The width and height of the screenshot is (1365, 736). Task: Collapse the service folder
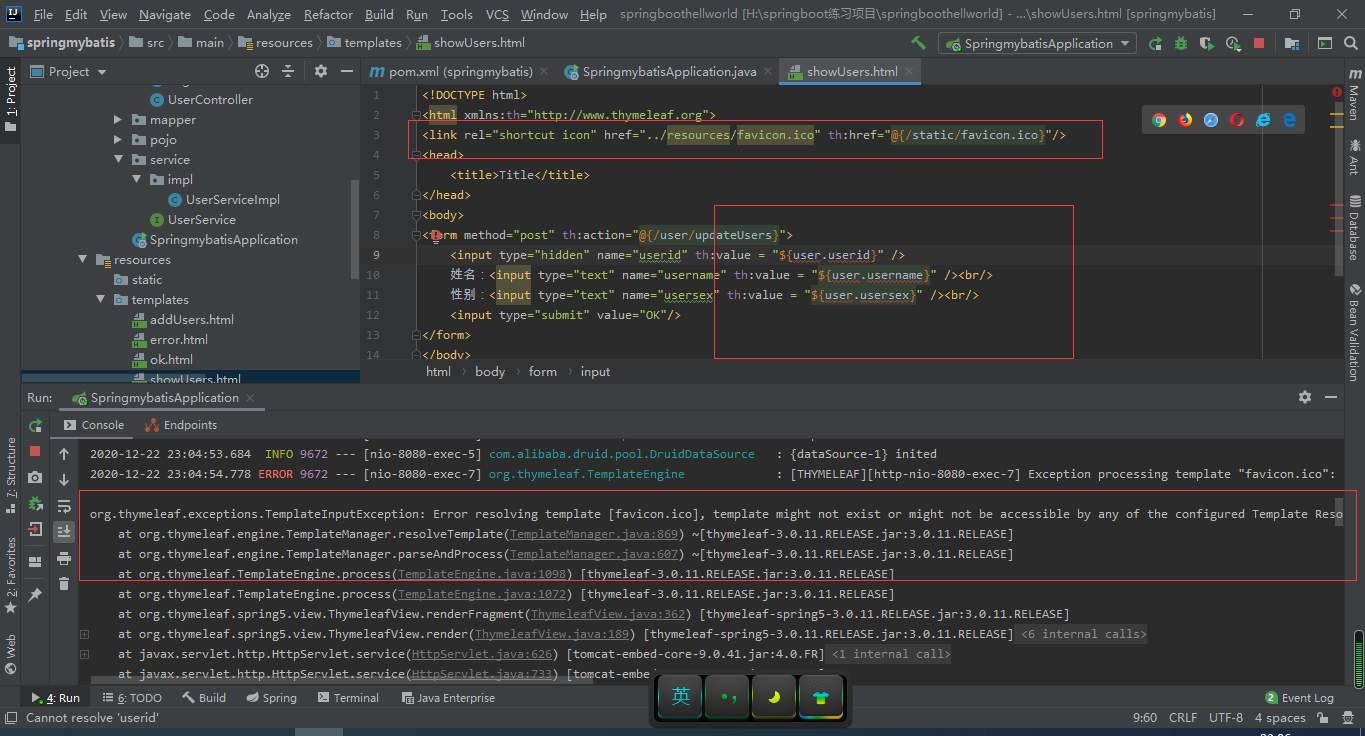click(x=118, y=160)
